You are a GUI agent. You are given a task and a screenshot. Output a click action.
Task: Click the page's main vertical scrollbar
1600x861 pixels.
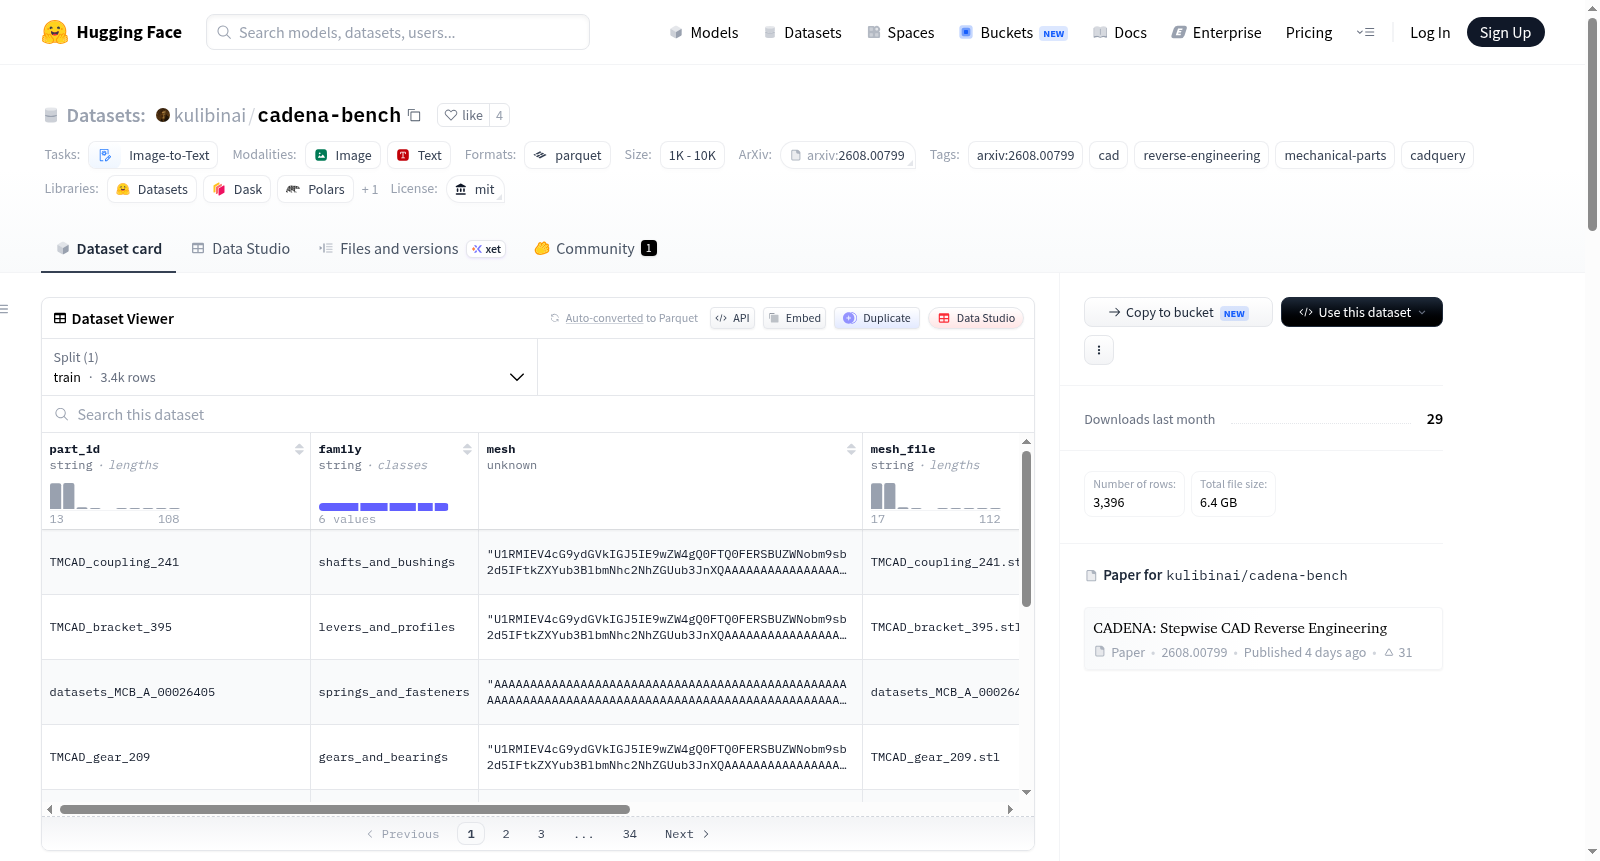coord(1592,124)
